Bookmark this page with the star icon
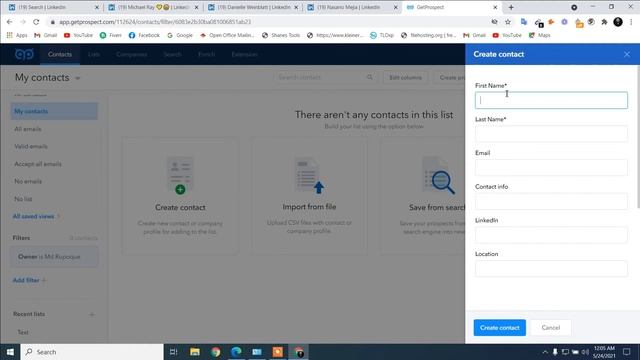 508,22
